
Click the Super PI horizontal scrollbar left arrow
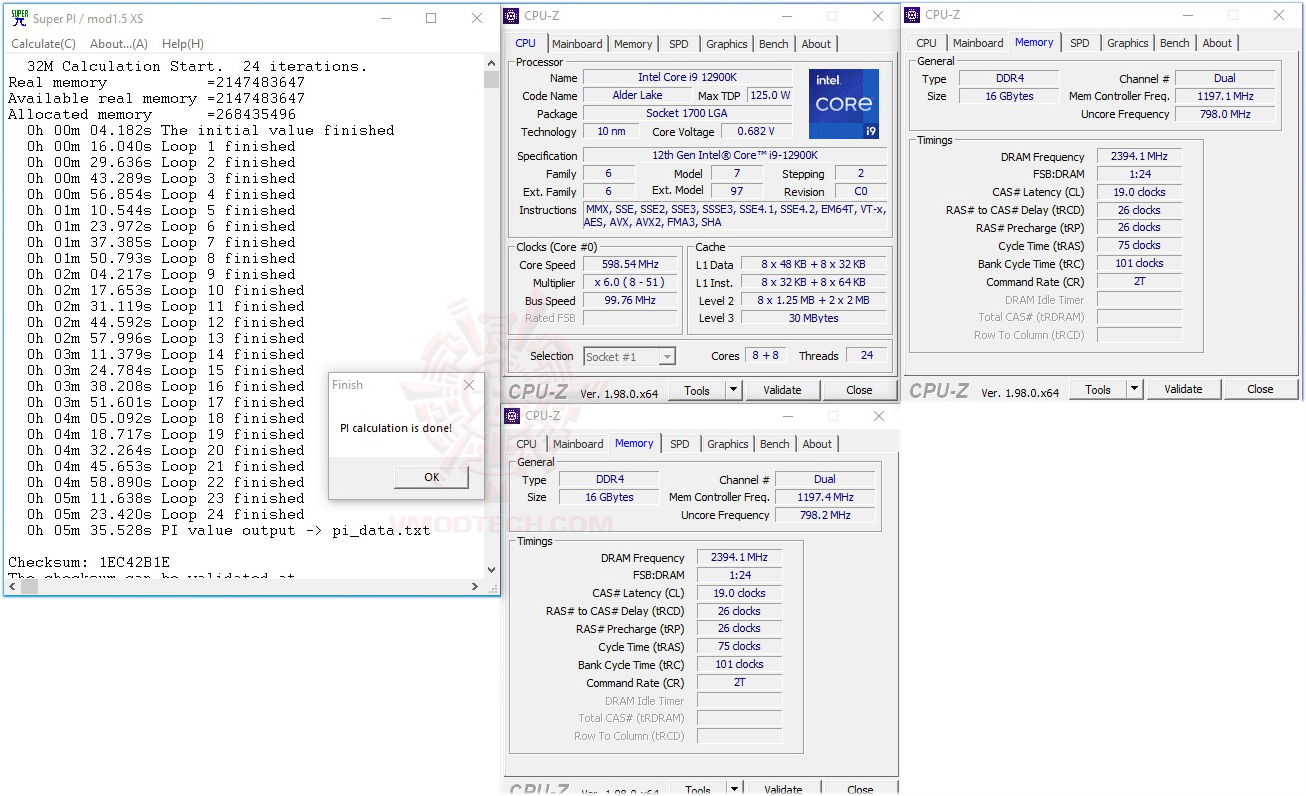[x=11, y=586]
